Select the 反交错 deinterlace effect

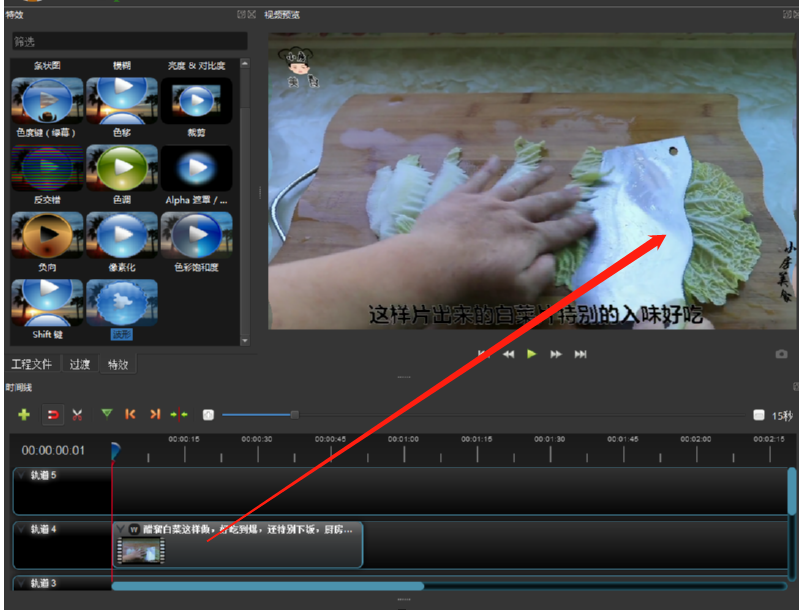47,168
